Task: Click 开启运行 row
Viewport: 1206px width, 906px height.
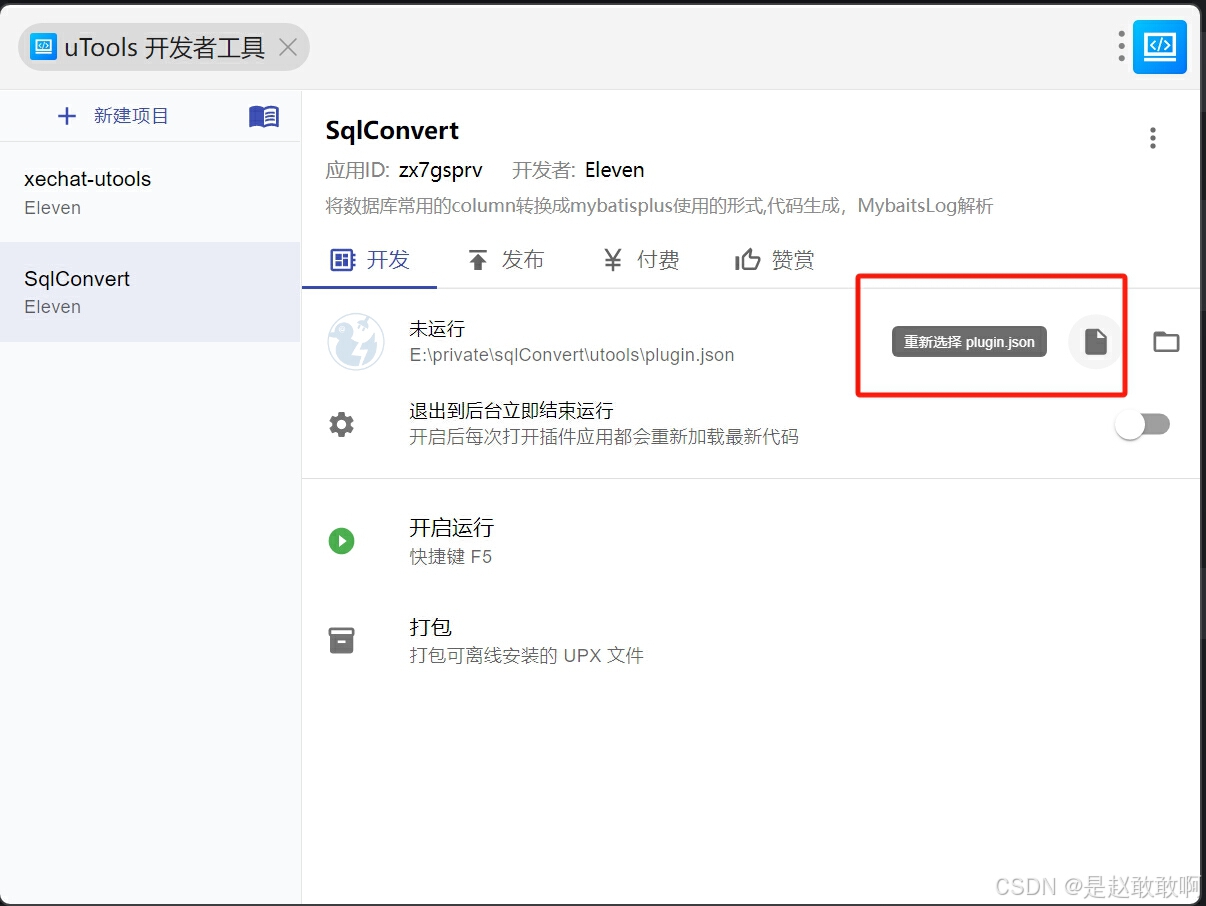Action: (751, 541)
